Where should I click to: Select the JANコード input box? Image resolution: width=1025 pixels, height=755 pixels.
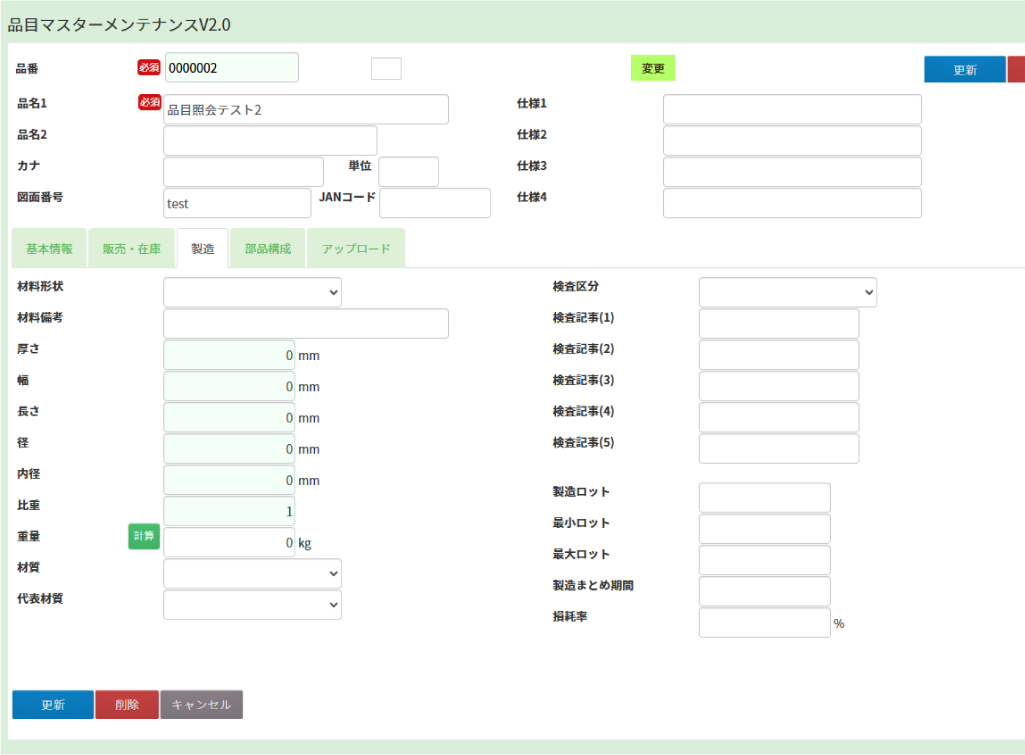(x=435, y=203)
